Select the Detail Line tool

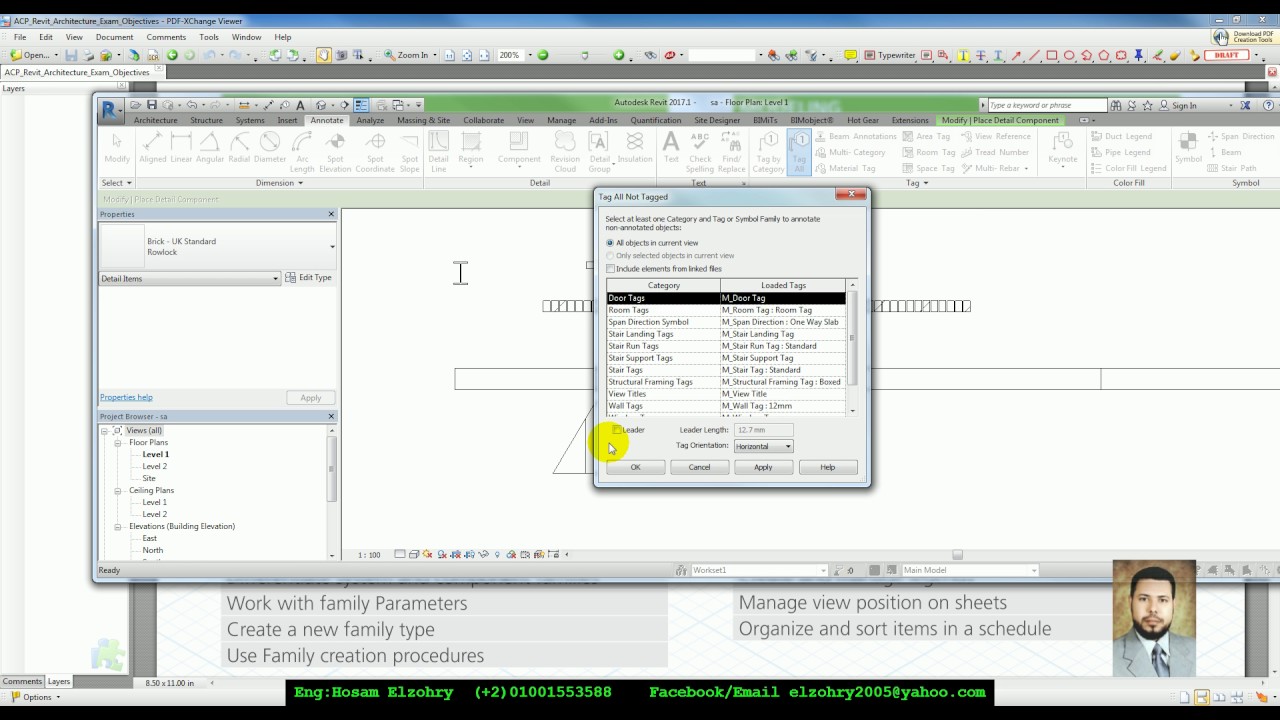(x=439, y=152)
